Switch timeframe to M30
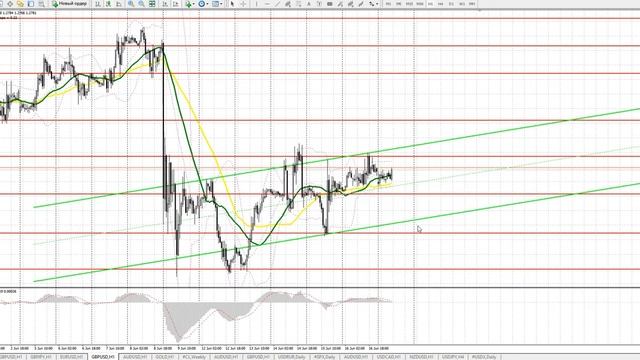 pyautogui.click(x=420, y=4)
